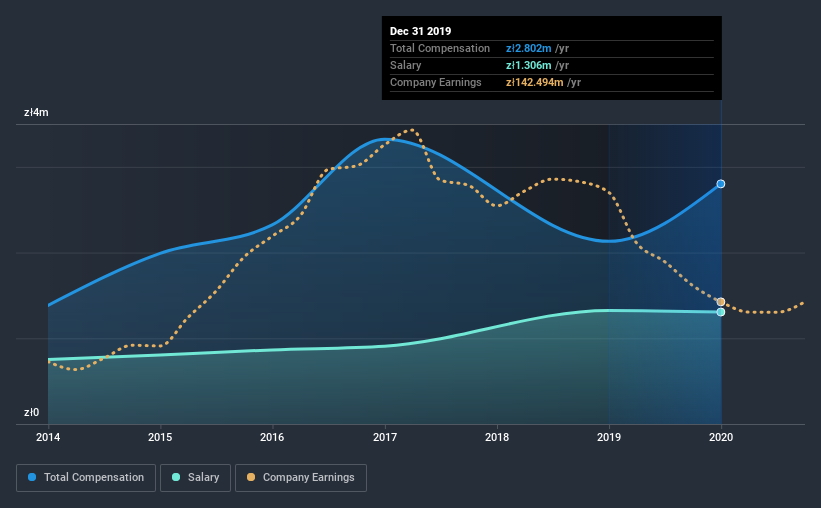Screen dimensions: 821x508
Task: Click the Total Compensation row label in tooltip
Action: point(440,48)
